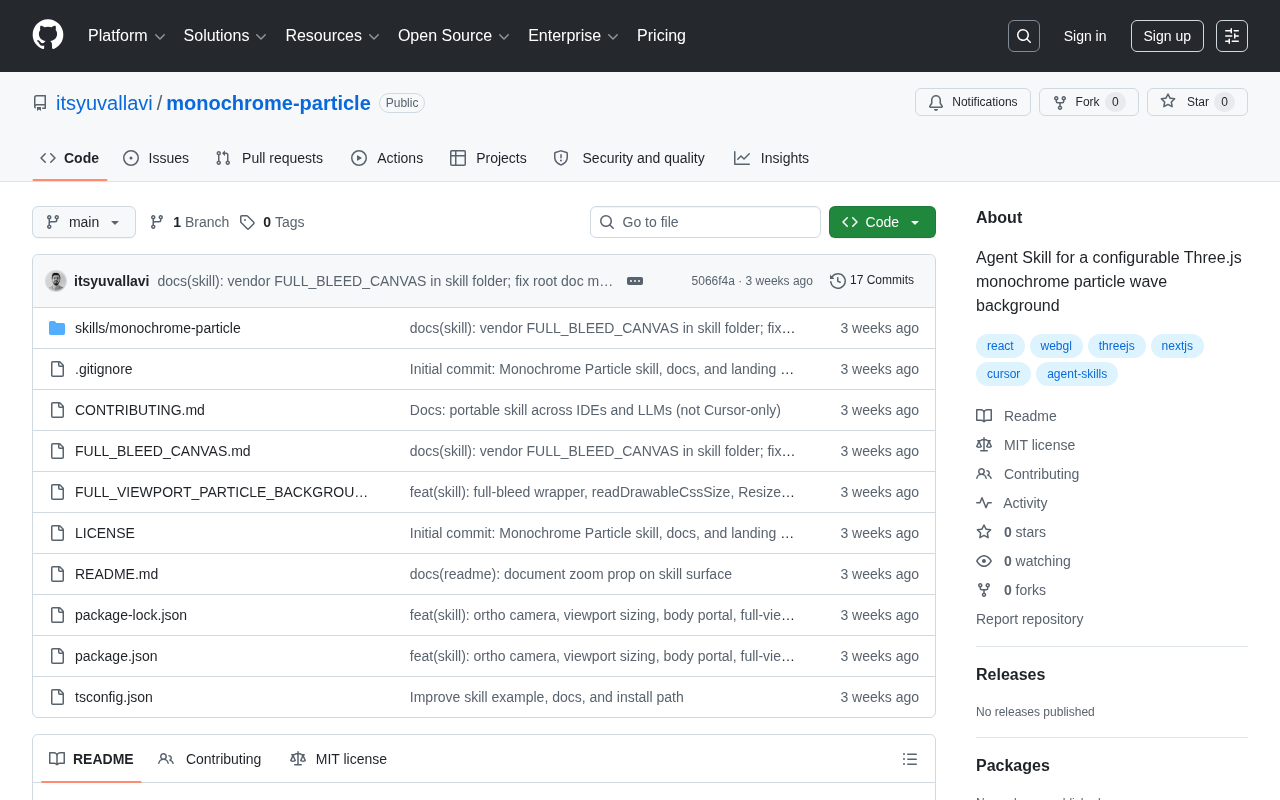Click the threejs topic tag
Image resolution: width=1280 pixels, height=800 pixels.
1117,346
